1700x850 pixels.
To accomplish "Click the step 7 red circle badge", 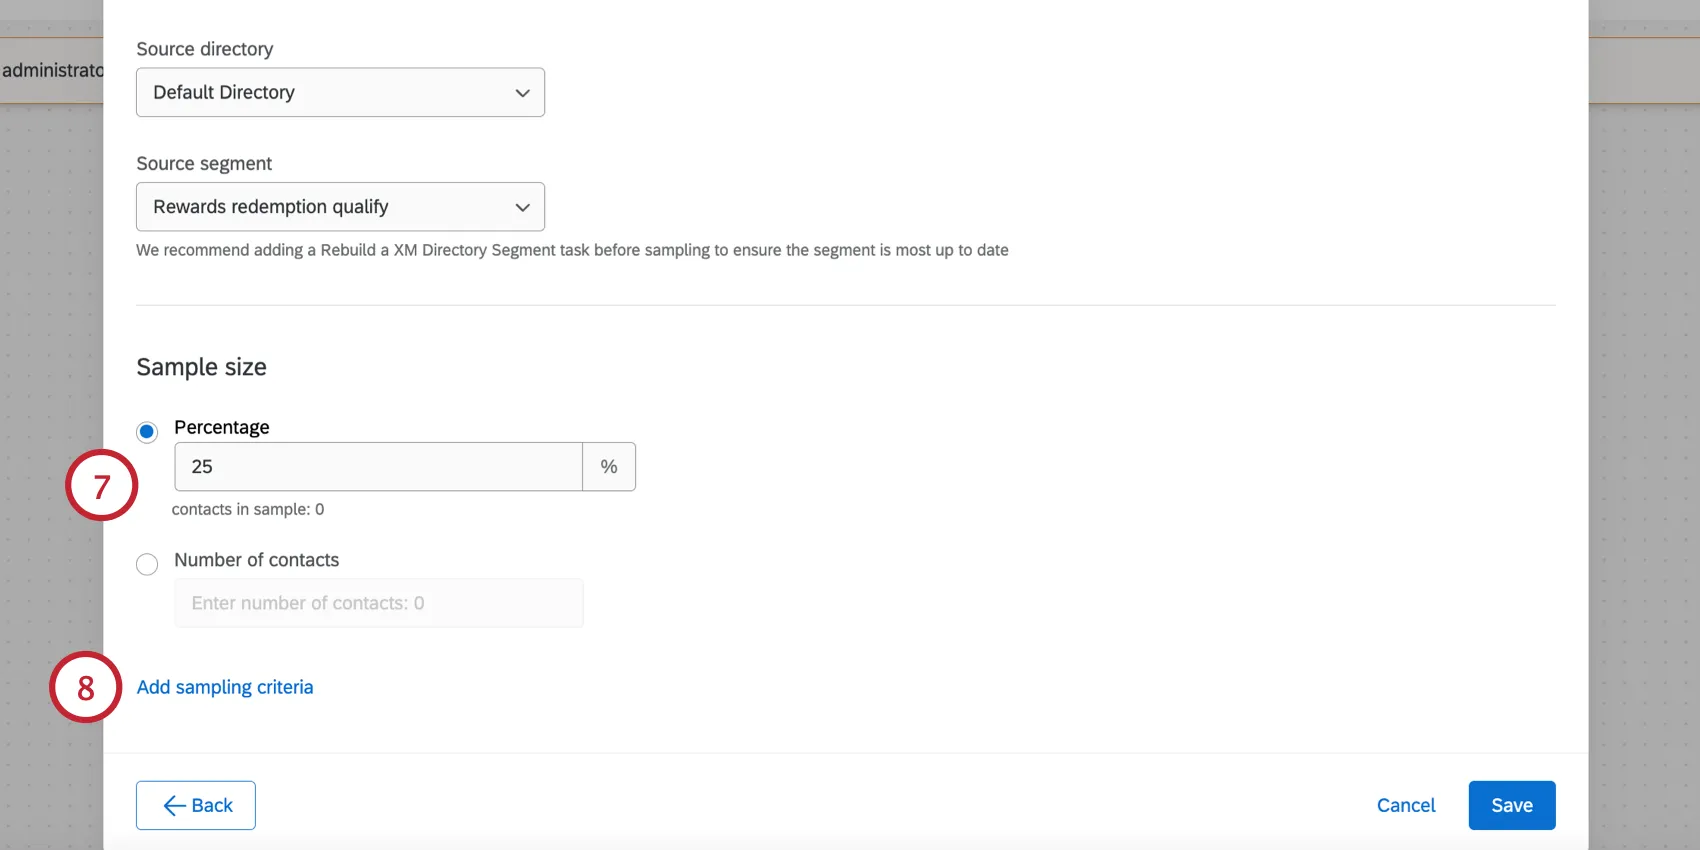I will [x=101, y=486].
